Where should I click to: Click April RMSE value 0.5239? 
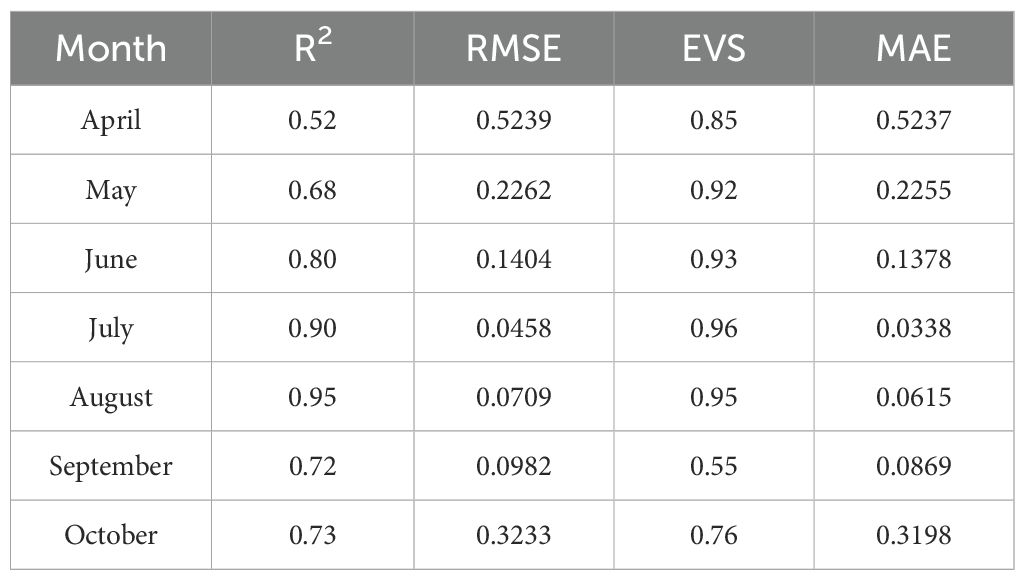[514, 120]
